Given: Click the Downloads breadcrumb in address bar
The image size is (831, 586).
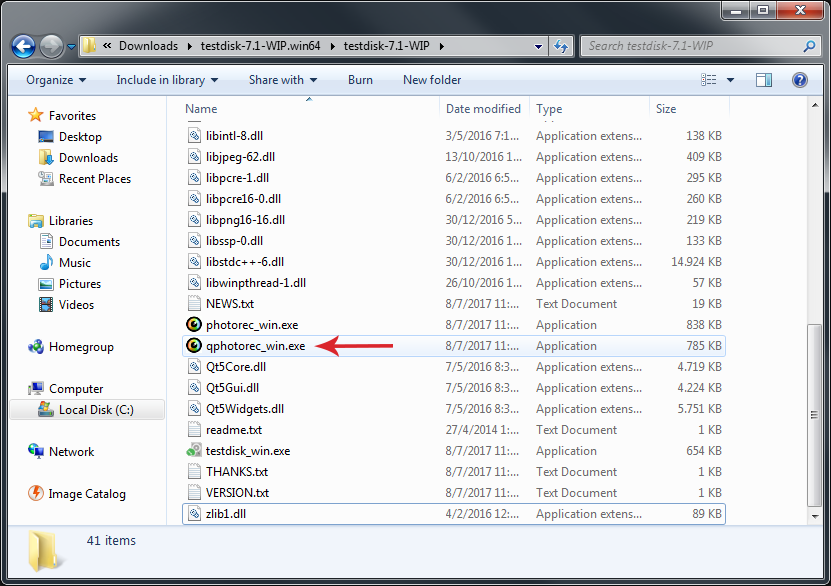Looking at the screenshot, I should coord(148,46).
